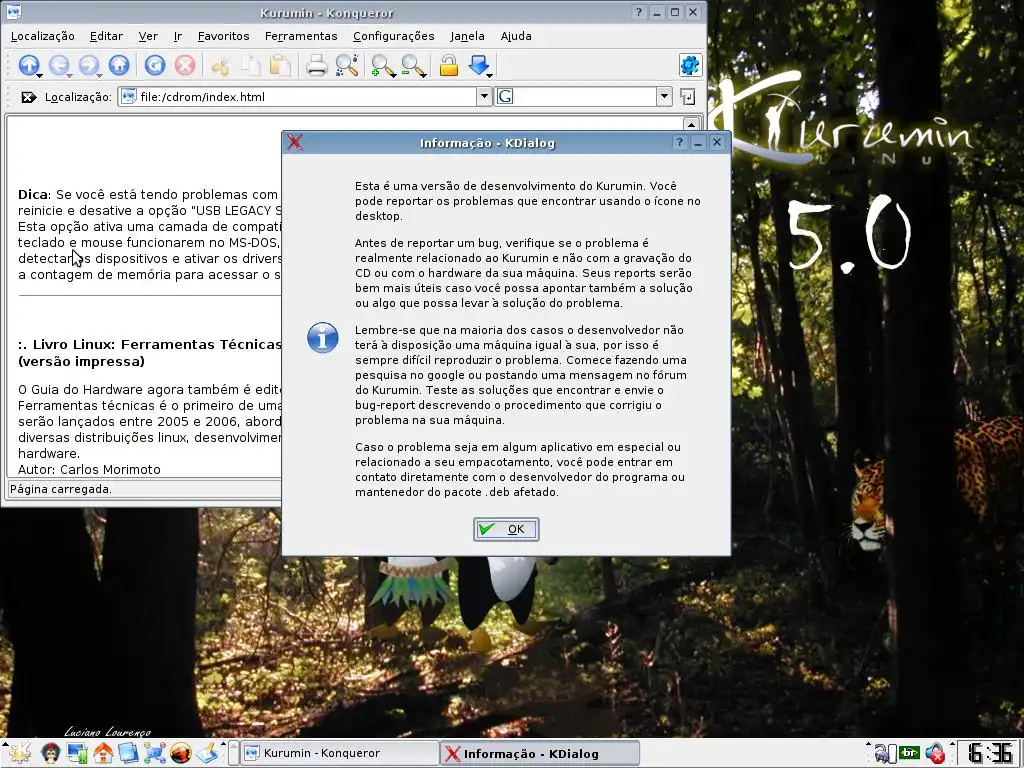The width and height of the screenshot is (1024, 768).
Task: Click the network connections panel icon
Action: coord(155,754)
